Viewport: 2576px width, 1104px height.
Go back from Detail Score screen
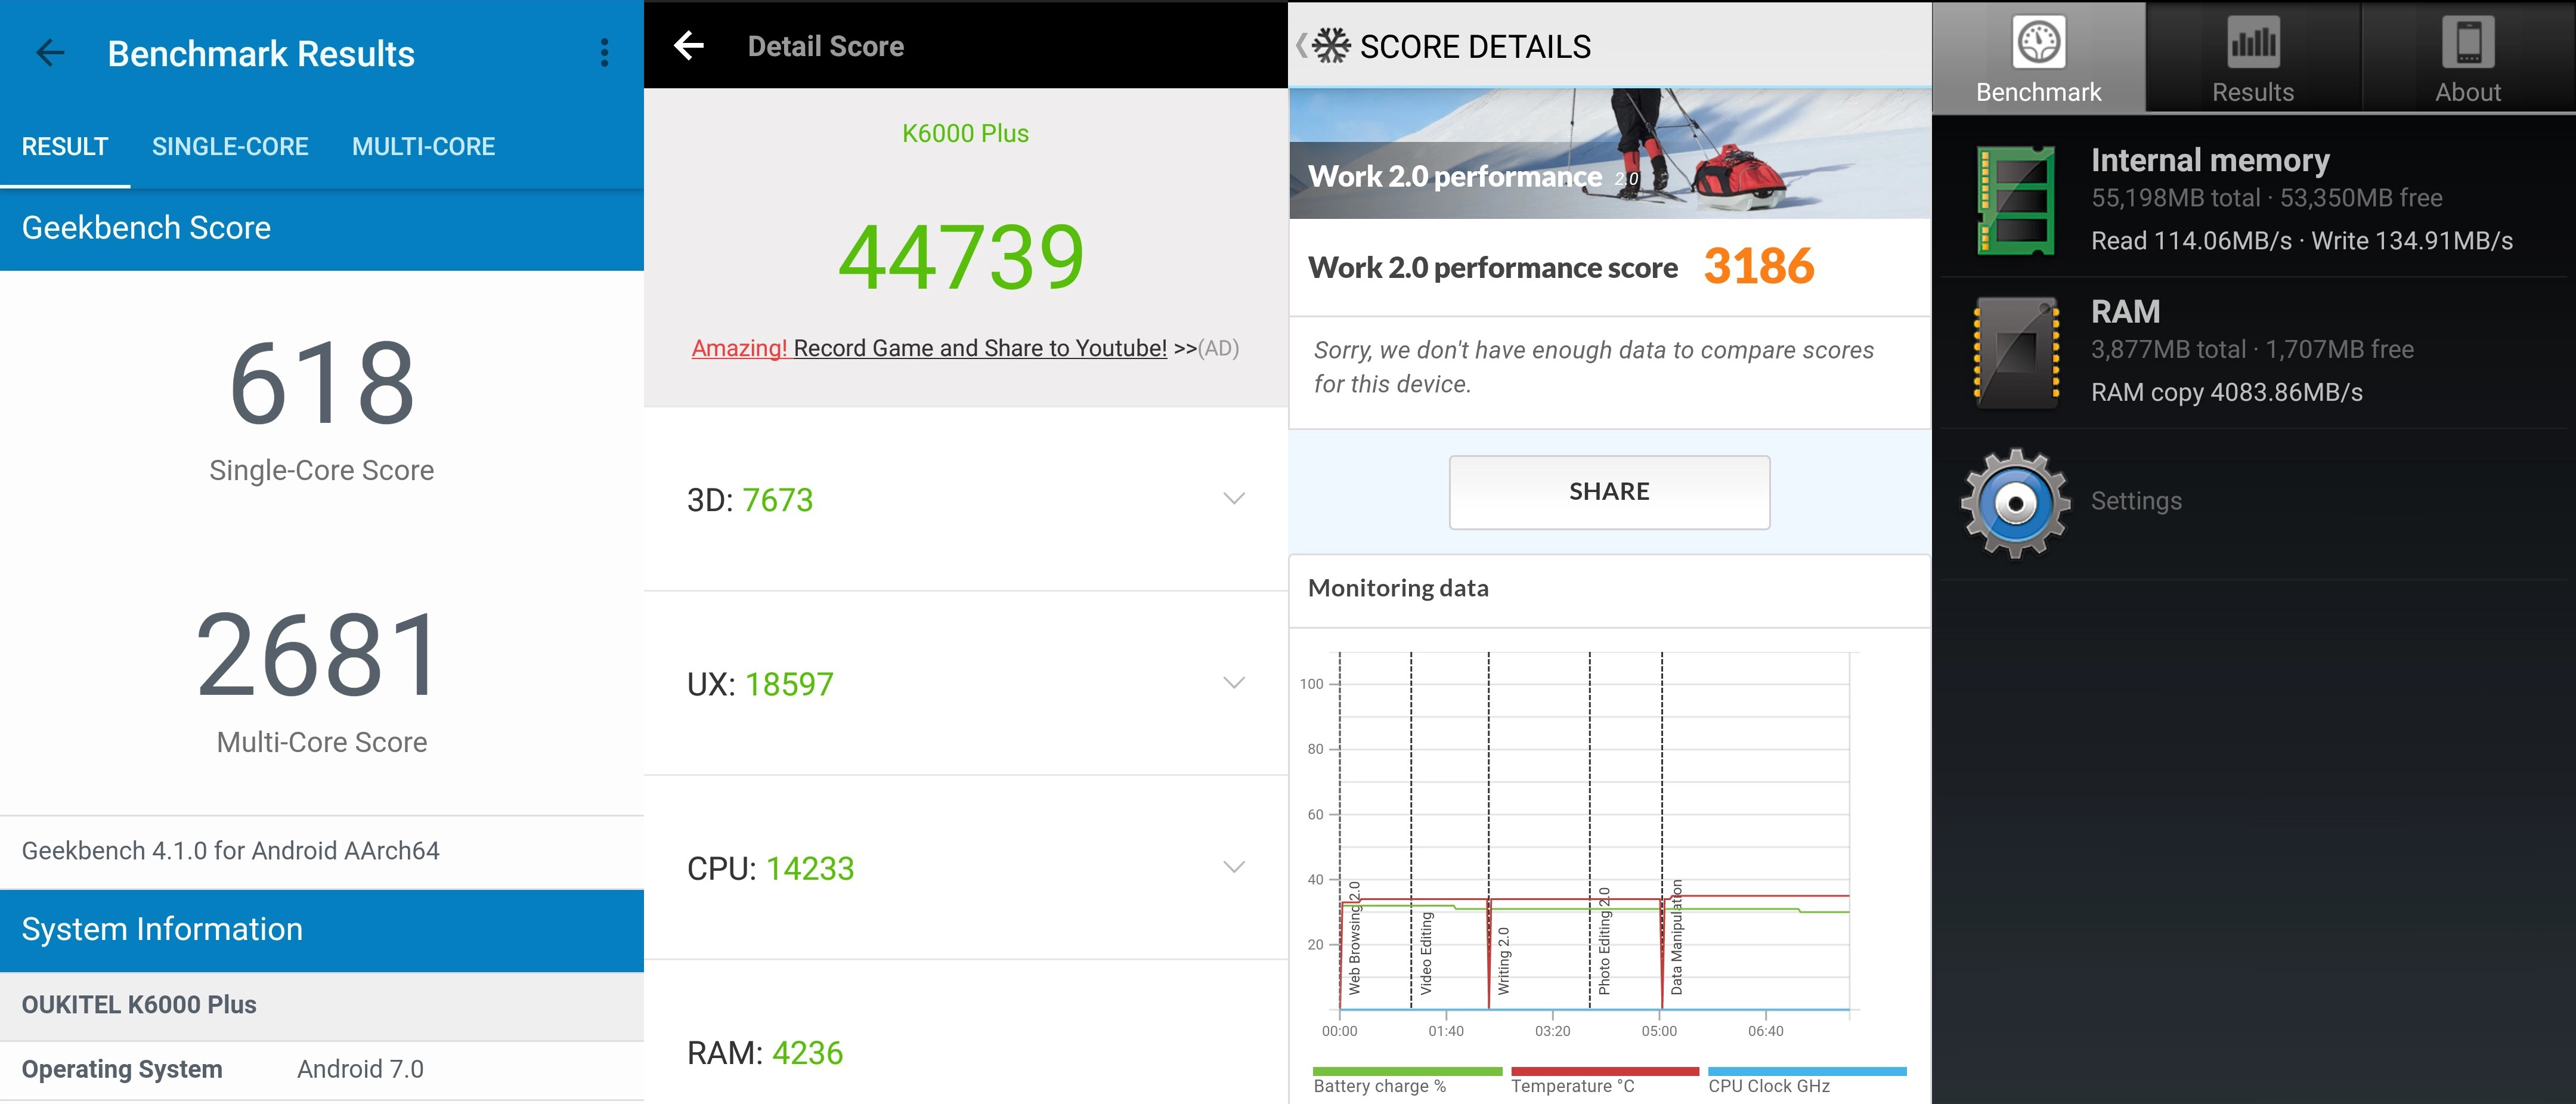tap(689, 45)
